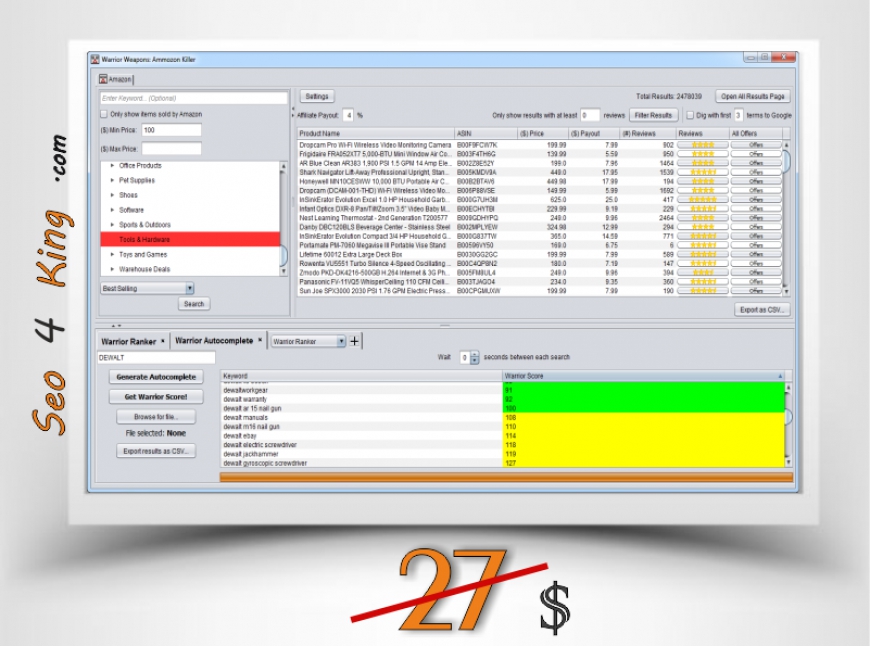Open the Settings button
Viewport: 870px width, 646px height.
tap(317, 96)
